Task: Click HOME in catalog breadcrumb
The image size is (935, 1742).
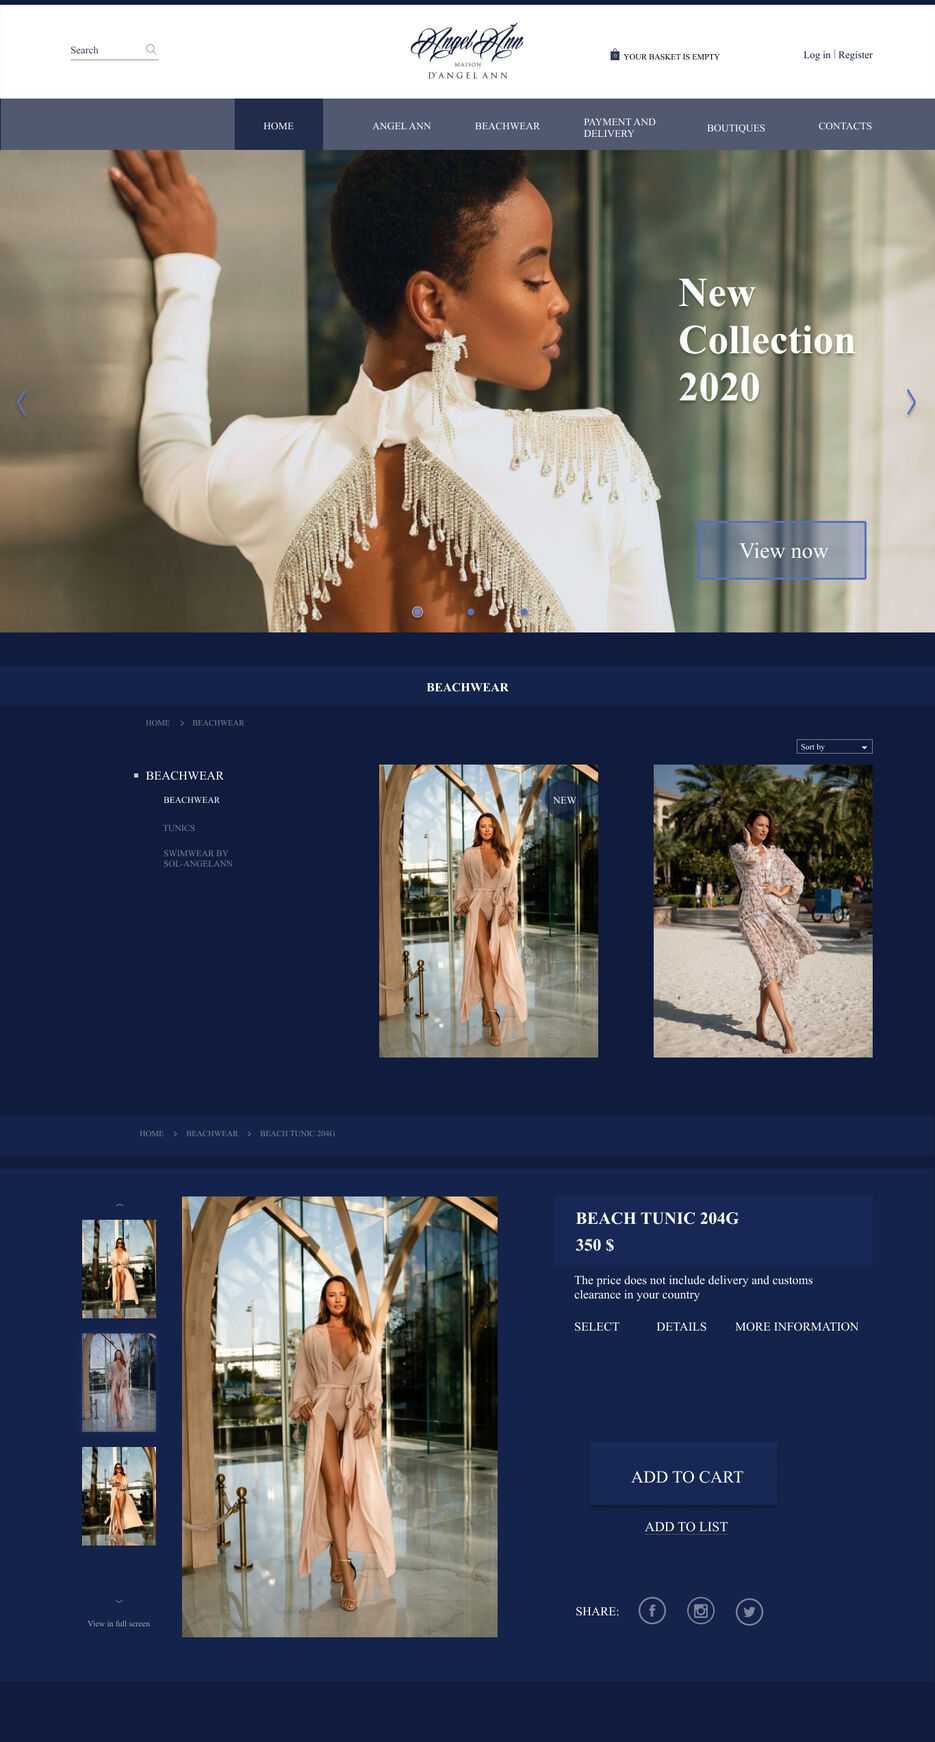Action: [x=158, y=723]
